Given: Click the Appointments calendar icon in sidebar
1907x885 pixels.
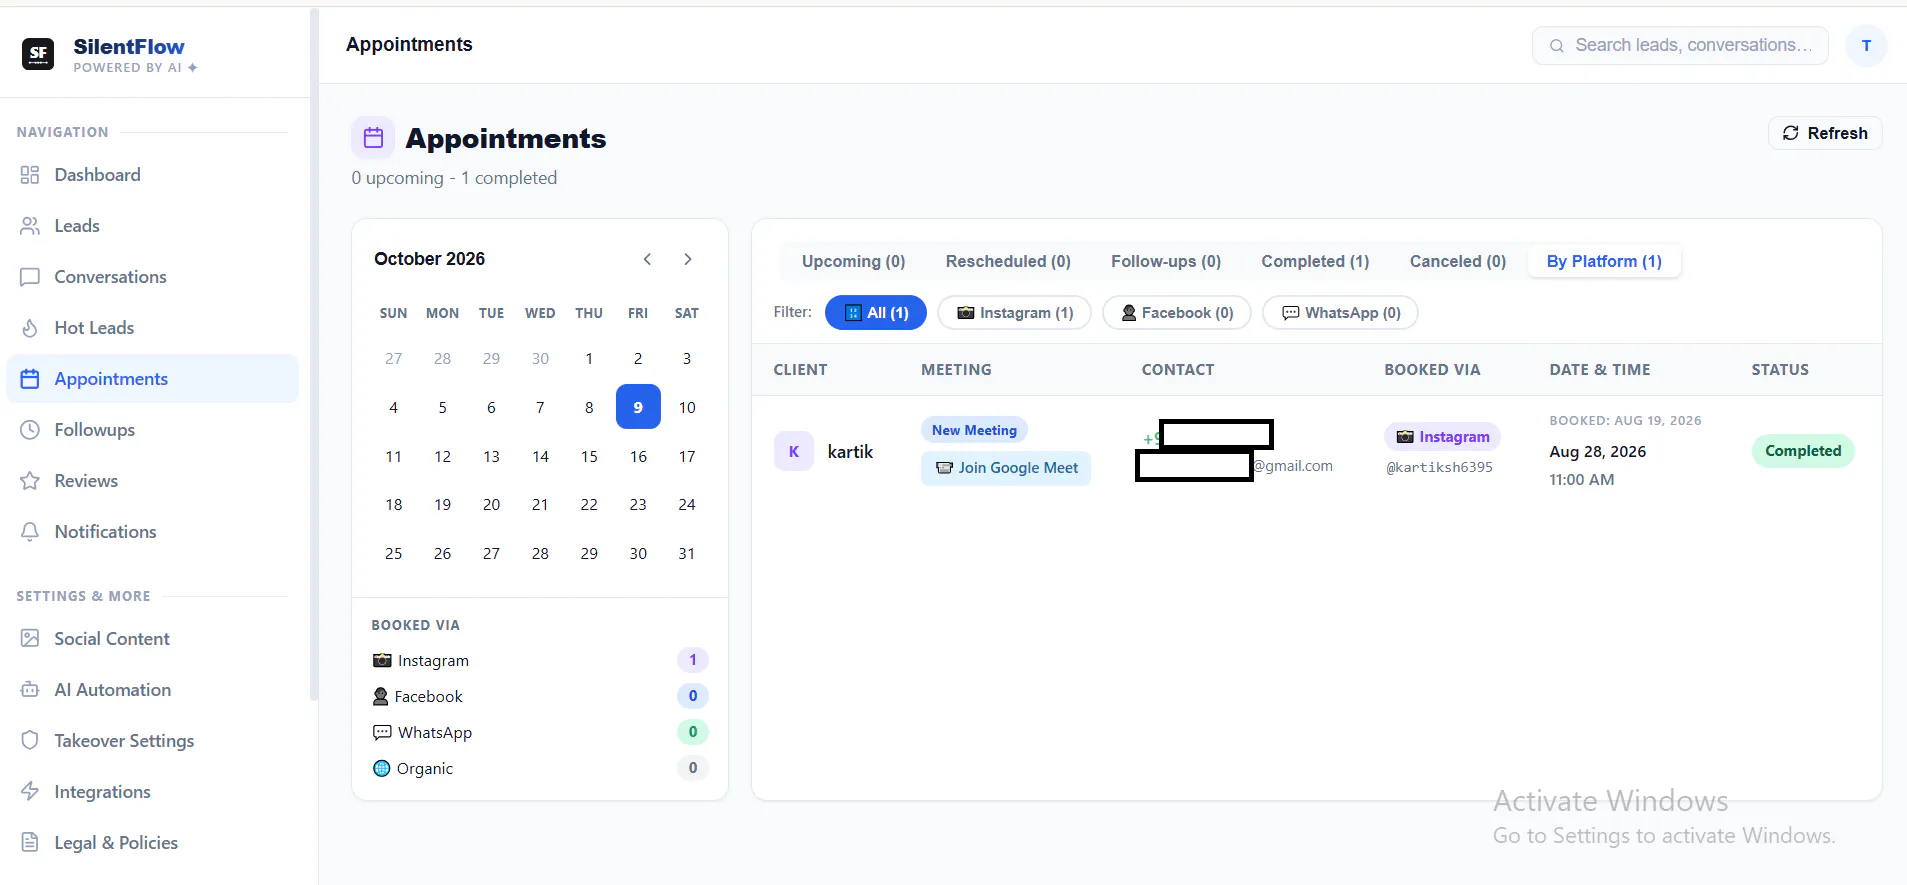Looking at the screenshot, I should pos(30,379).
